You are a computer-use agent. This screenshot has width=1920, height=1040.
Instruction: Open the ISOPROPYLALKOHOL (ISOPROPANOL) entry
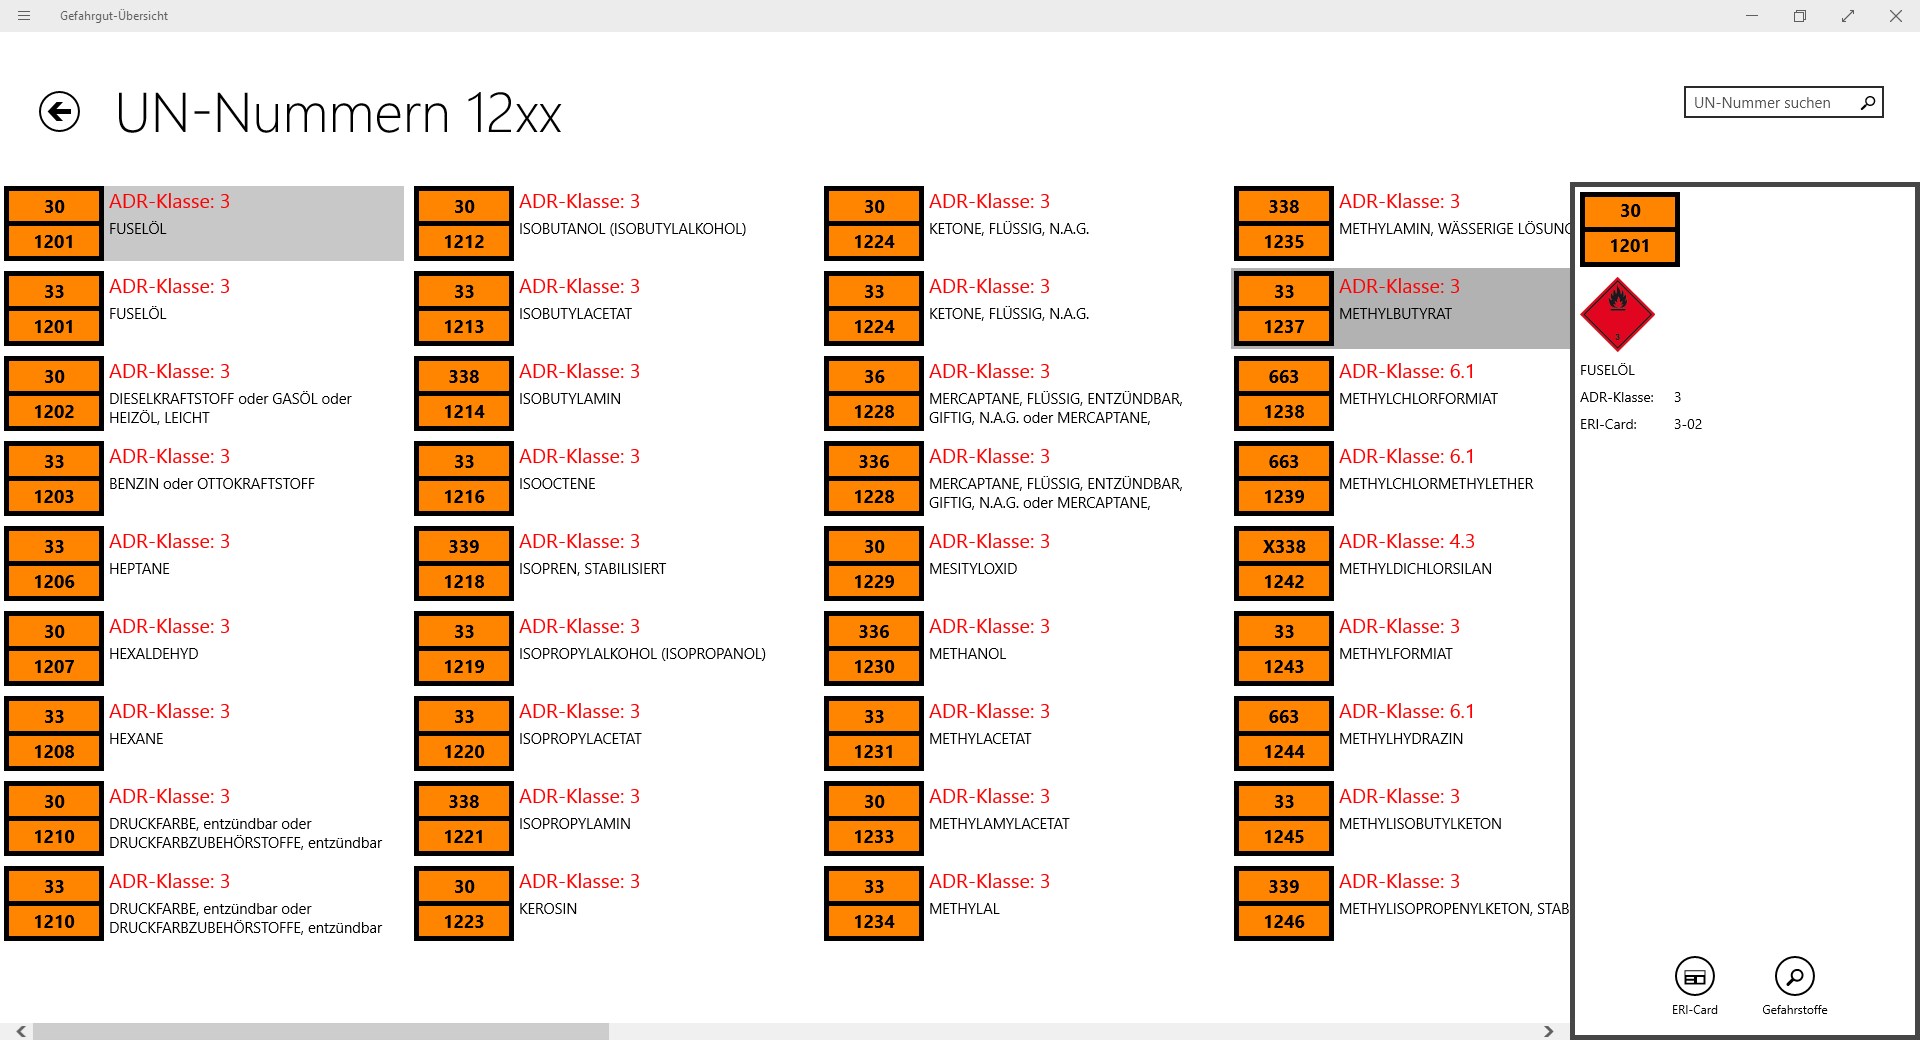click(x=614, y=649)
